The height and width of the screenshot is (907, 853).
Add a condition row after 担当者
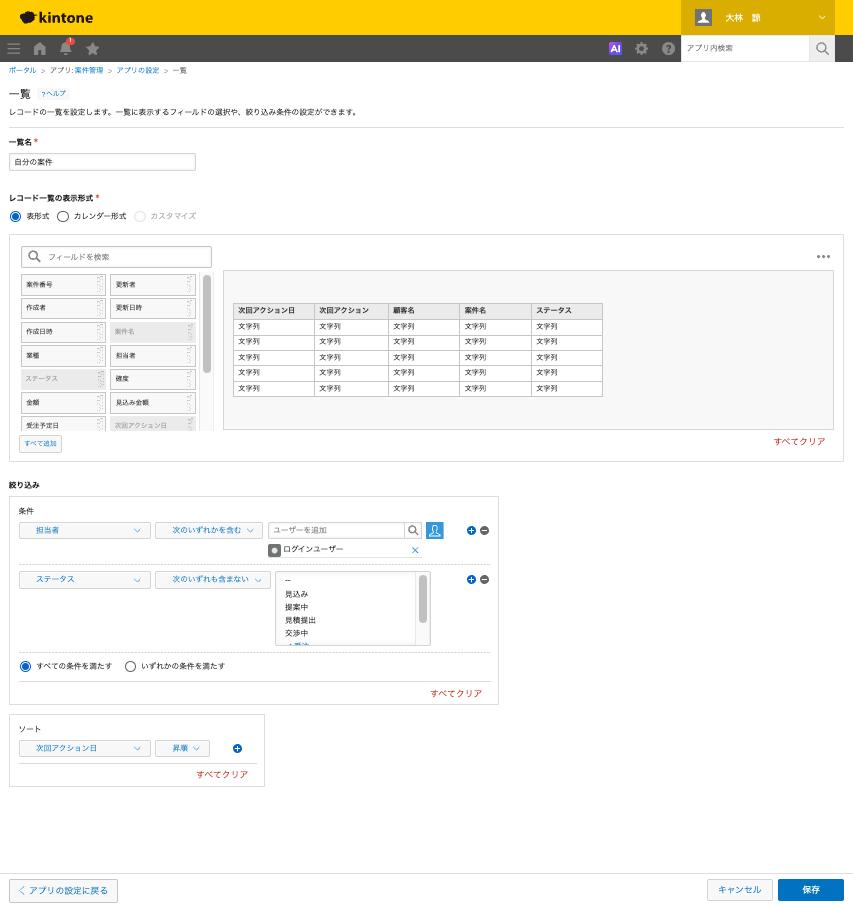tap(471, 530)
